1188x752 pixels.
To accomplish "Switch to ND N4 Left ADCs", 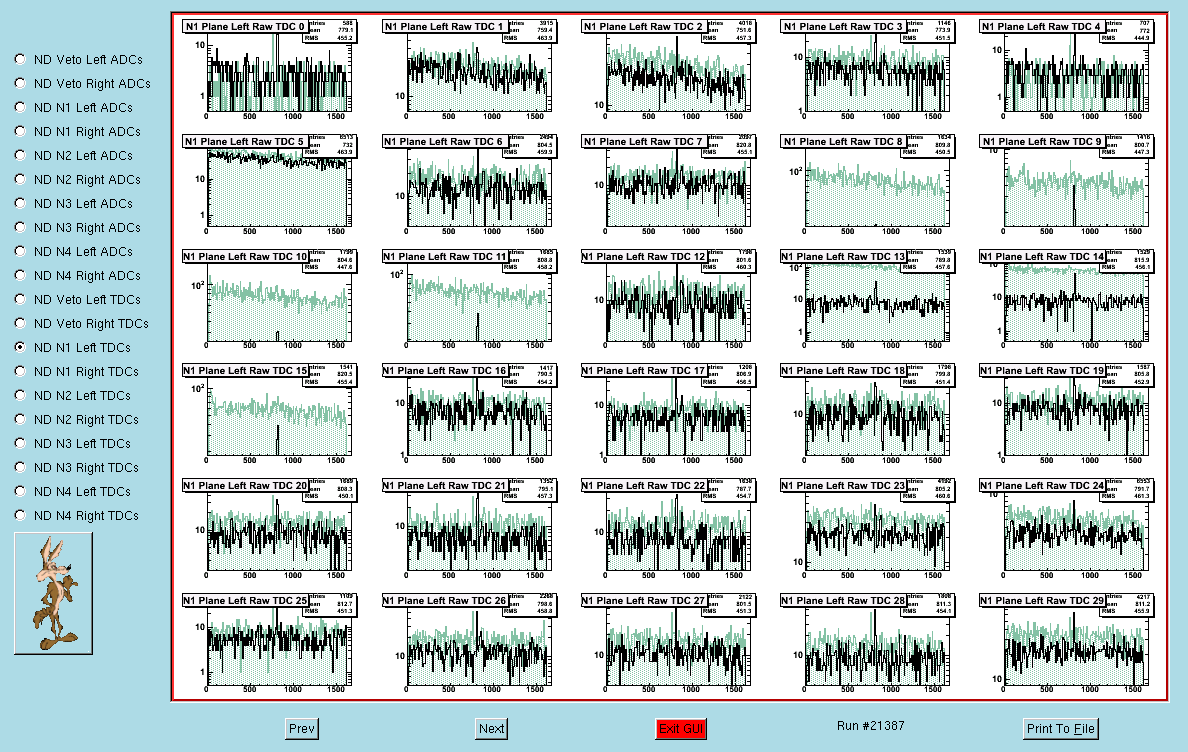I will coord(20,251).
